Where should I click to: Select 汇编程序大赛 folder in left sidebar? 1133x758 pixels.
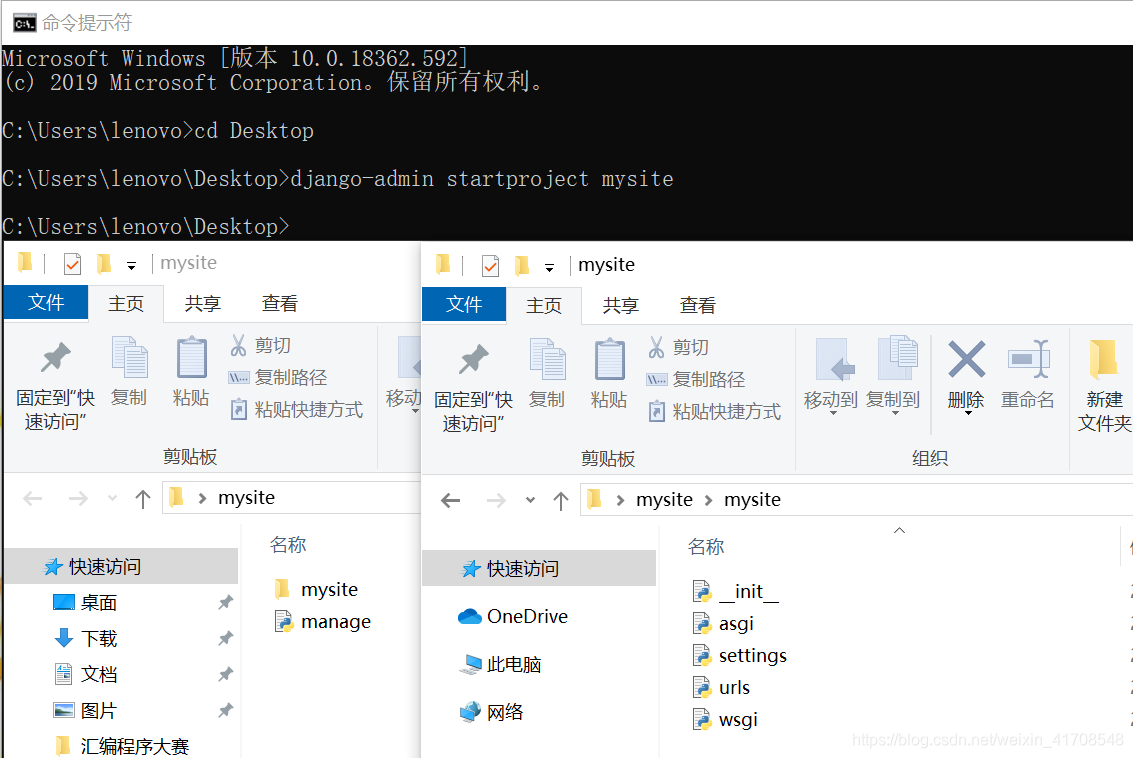coord(121,746)
